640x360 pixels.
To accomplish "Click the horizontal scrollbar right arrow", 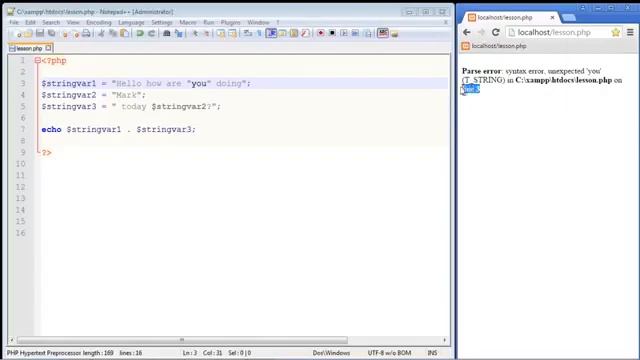I will click(x=444, y=340).
